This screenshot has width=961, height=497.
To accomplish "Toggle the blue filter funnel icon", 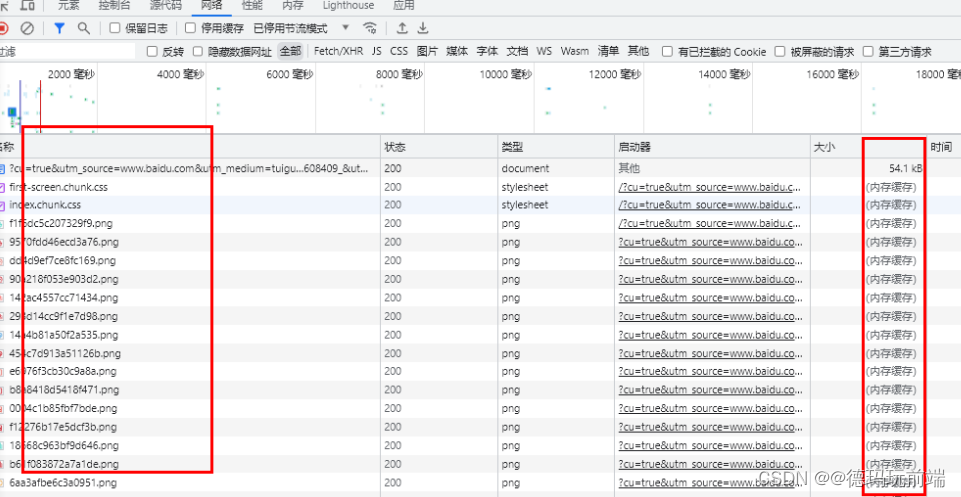I will point(59,28).
